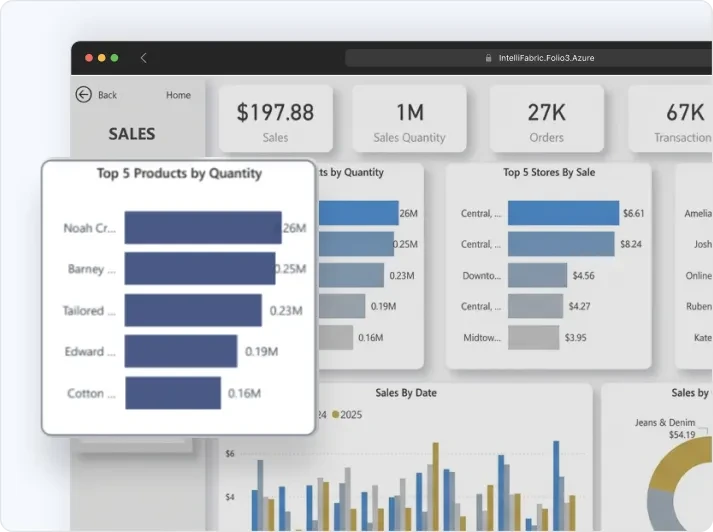Select the 27K Orders card
This screenshot has width=713, height=532.
[x=547, y=119]
